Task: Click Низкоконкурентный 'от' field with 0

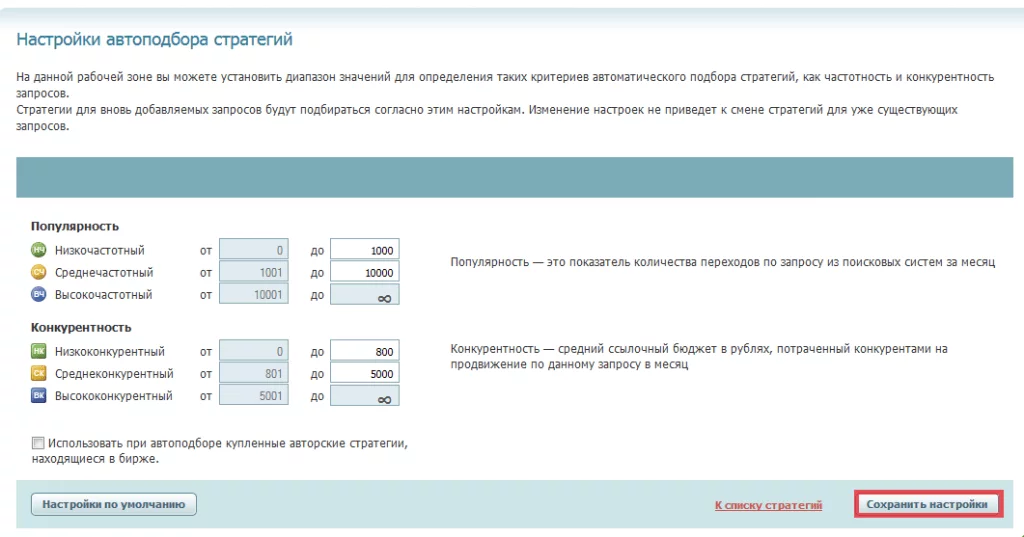Action: [x=253, y=351]
